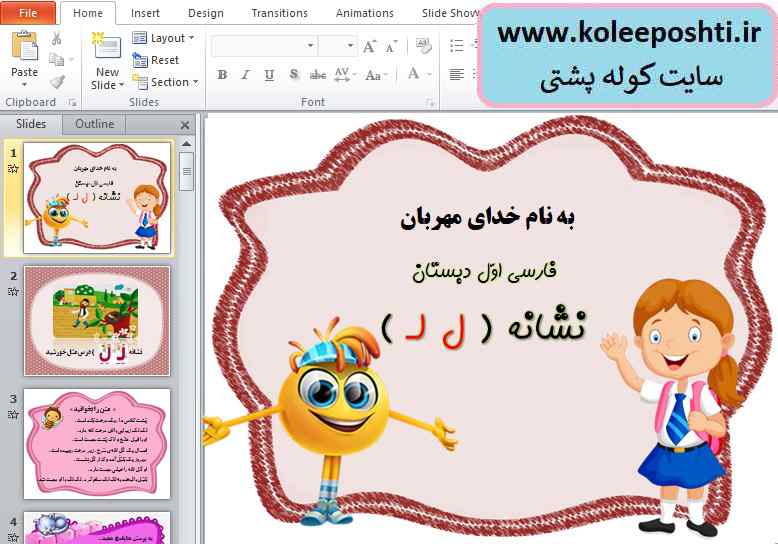Increase font size with grow font icon
This screenshot has width=778, height=544.
369,47
